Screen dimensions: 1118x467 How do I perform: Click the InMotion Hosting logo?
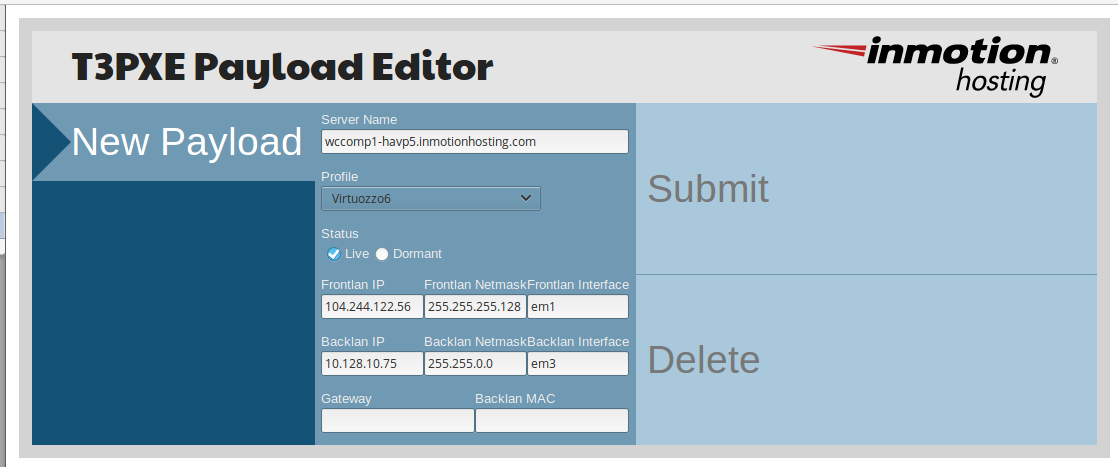point(934,64)
